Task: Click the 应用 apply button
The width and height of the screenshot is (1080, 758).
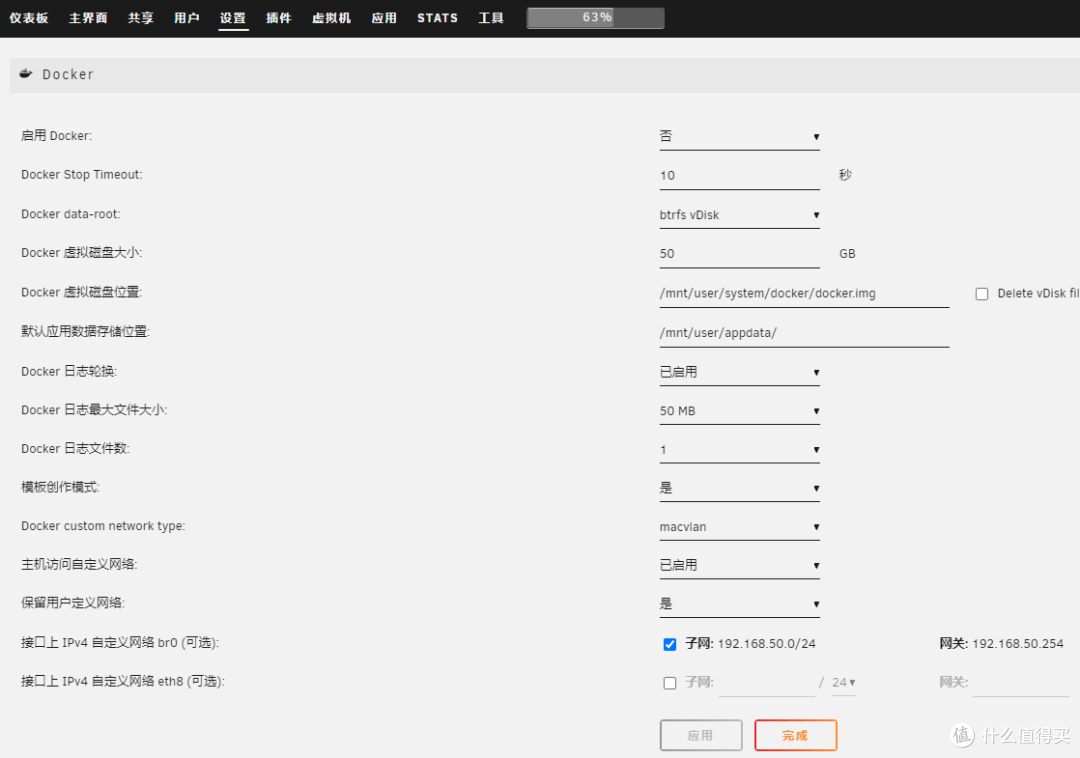Action: [700, 735]
